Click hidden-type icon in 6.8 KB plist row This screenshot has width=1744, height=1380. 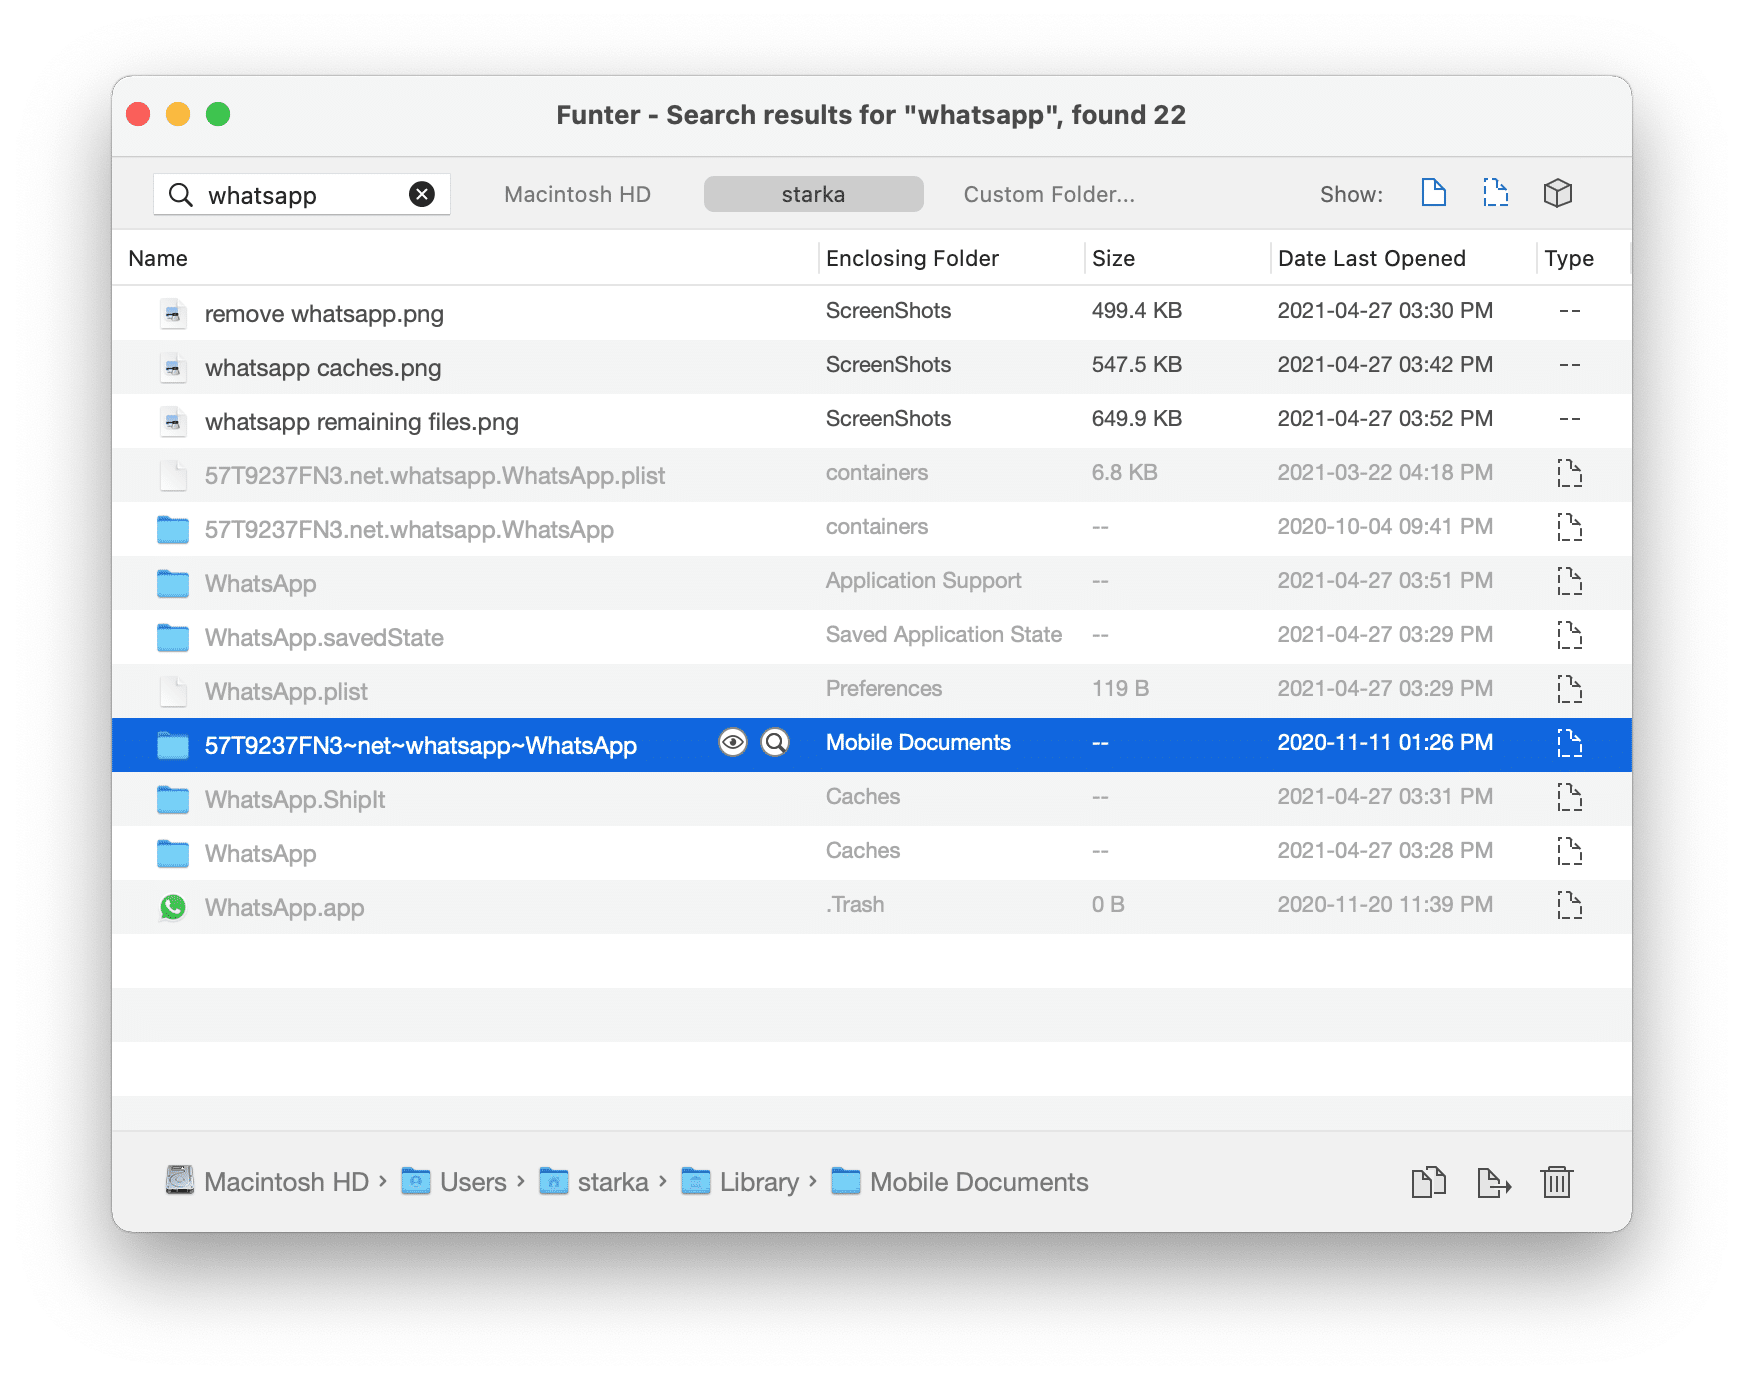pos(1569,473)
